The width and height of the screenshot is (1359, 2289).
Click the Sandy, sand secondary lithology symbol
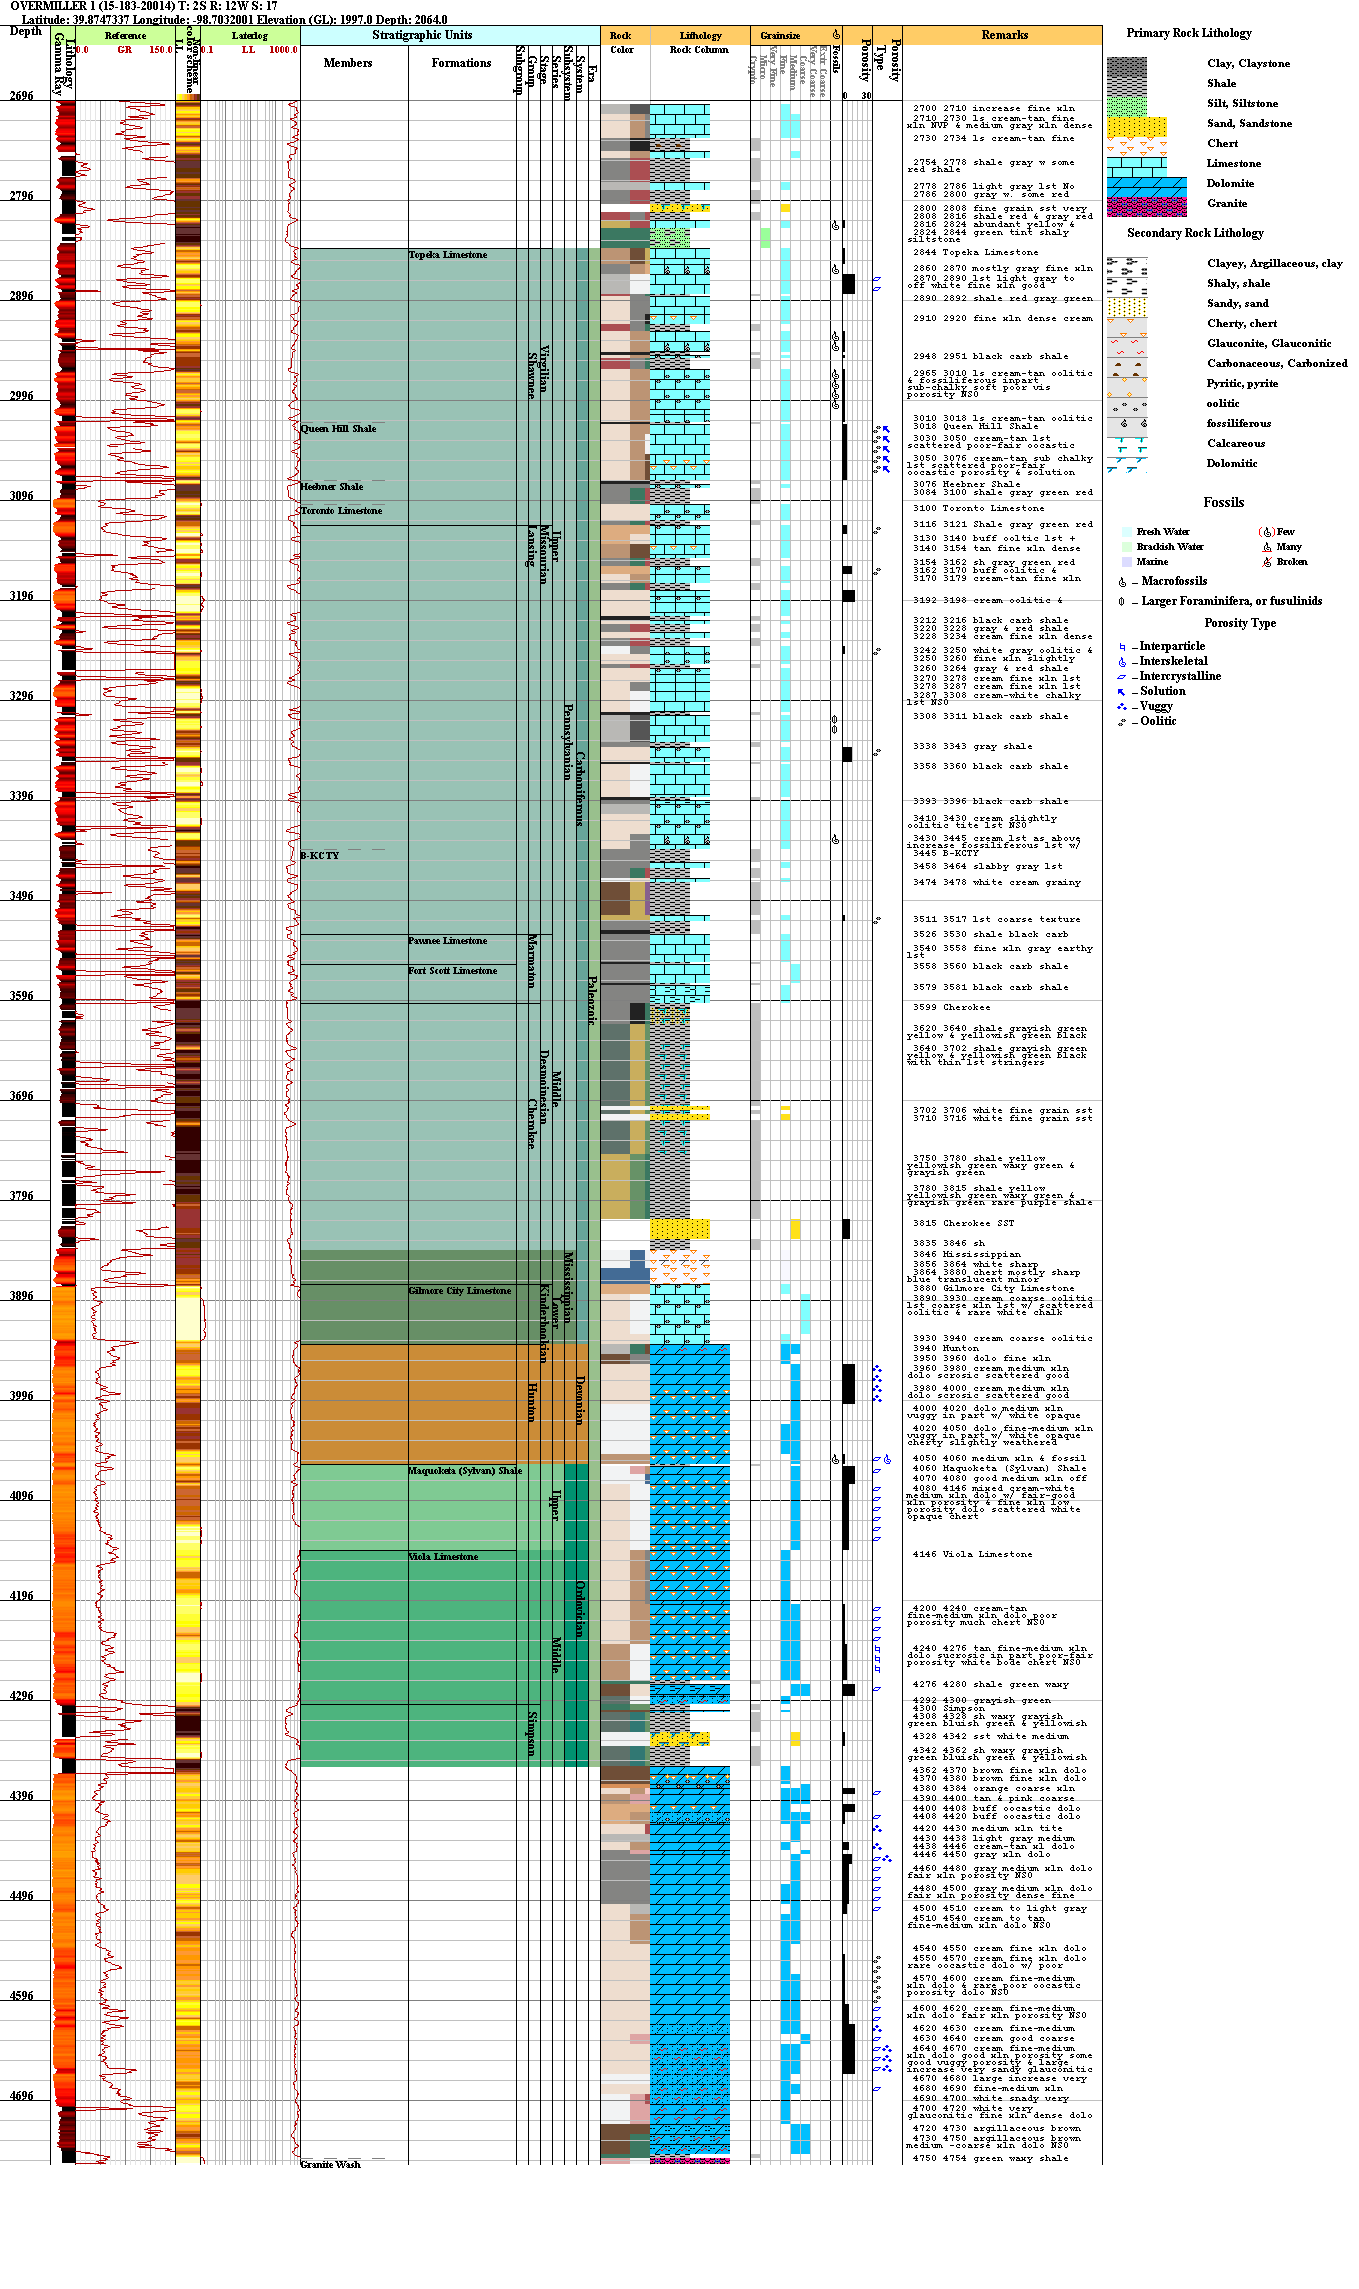click(1126, 306)
